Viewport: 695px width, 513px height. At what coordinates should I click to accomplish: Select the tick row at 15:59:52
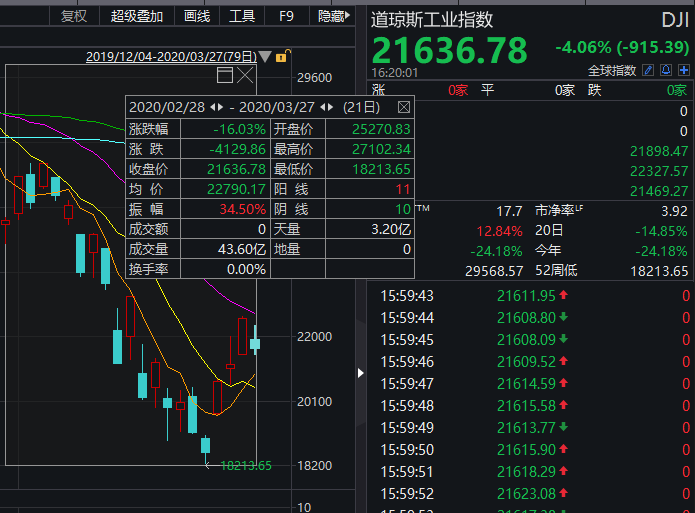(531, 493)
